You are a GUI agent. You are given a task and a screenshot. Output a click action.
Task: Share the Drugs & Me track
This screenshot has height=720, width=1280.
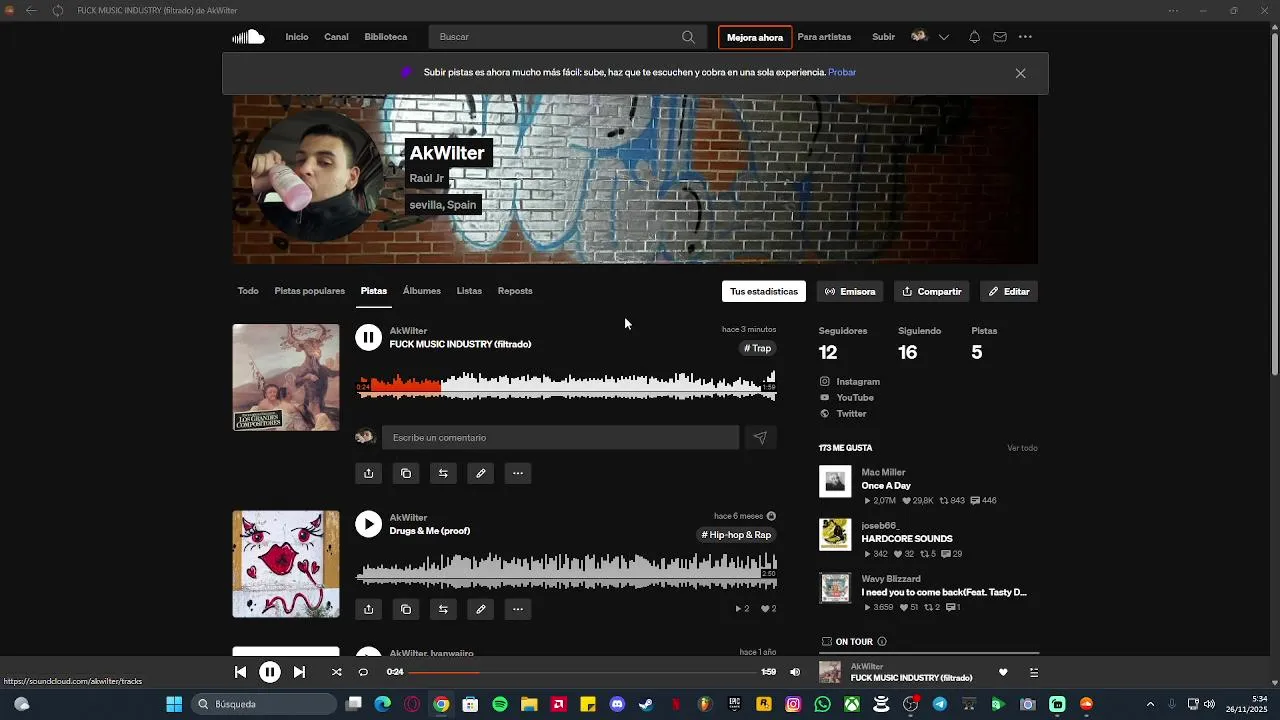click(x=368, y=609)
